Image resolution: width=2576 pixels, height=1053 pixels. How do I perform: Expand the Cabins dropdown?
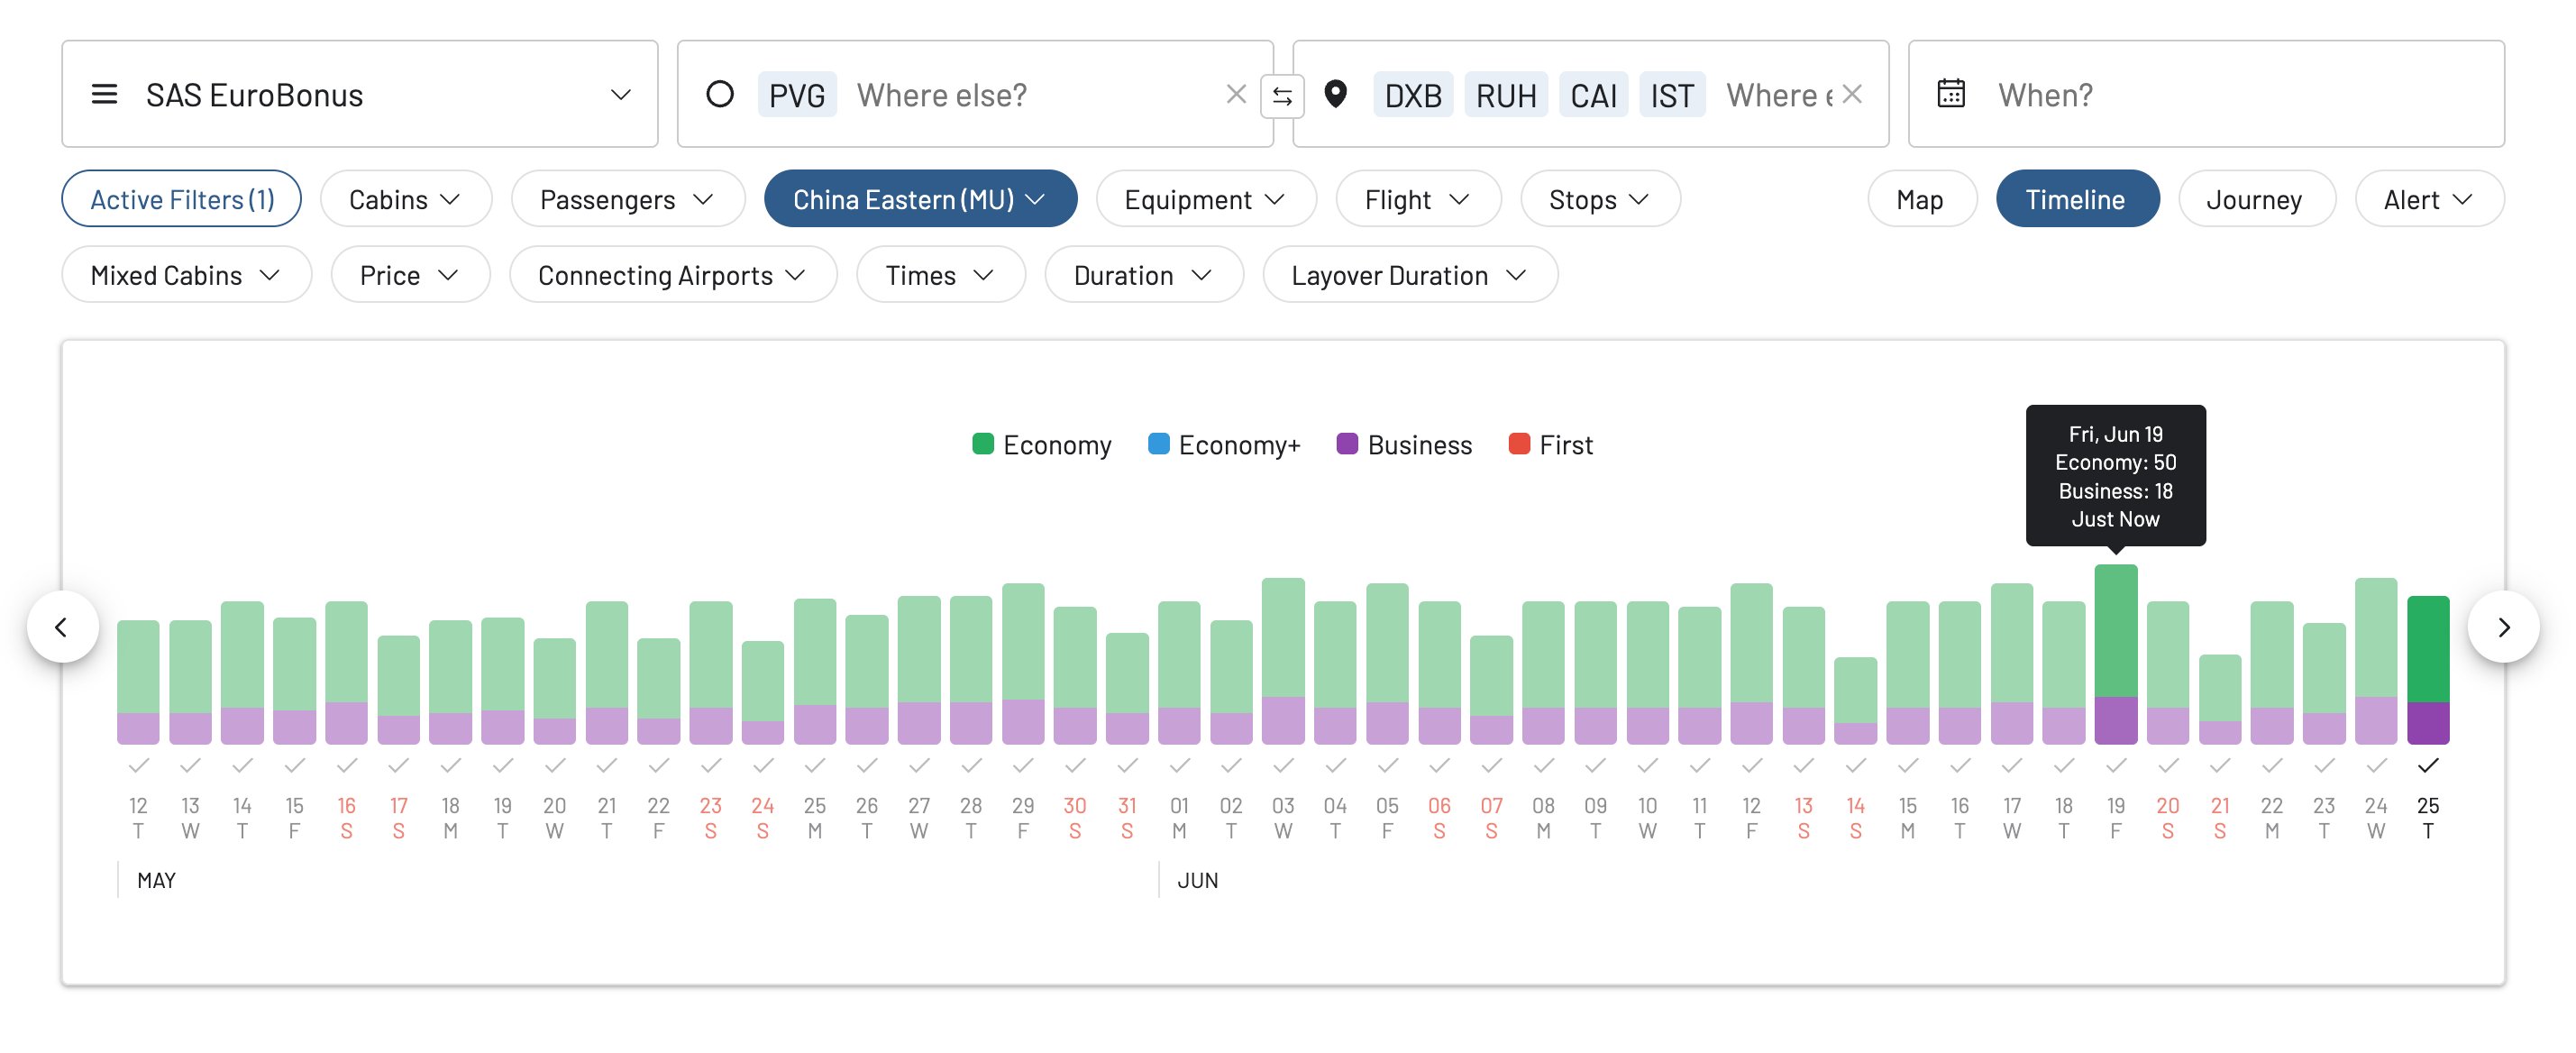pyautogui.click(x=404, y=198)
